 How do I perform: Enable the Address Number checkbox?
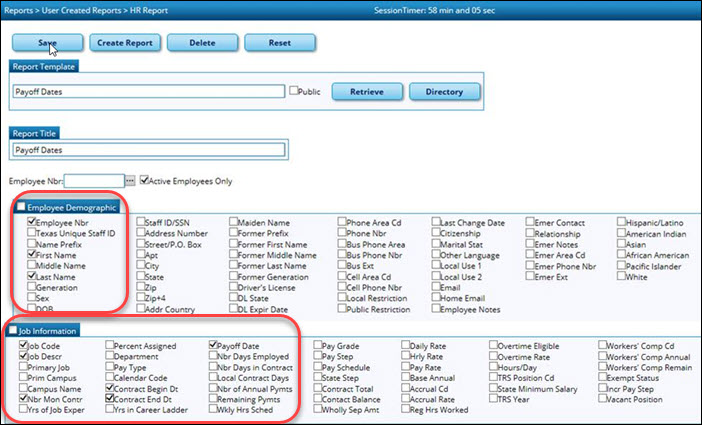click(x=141, y=232)
